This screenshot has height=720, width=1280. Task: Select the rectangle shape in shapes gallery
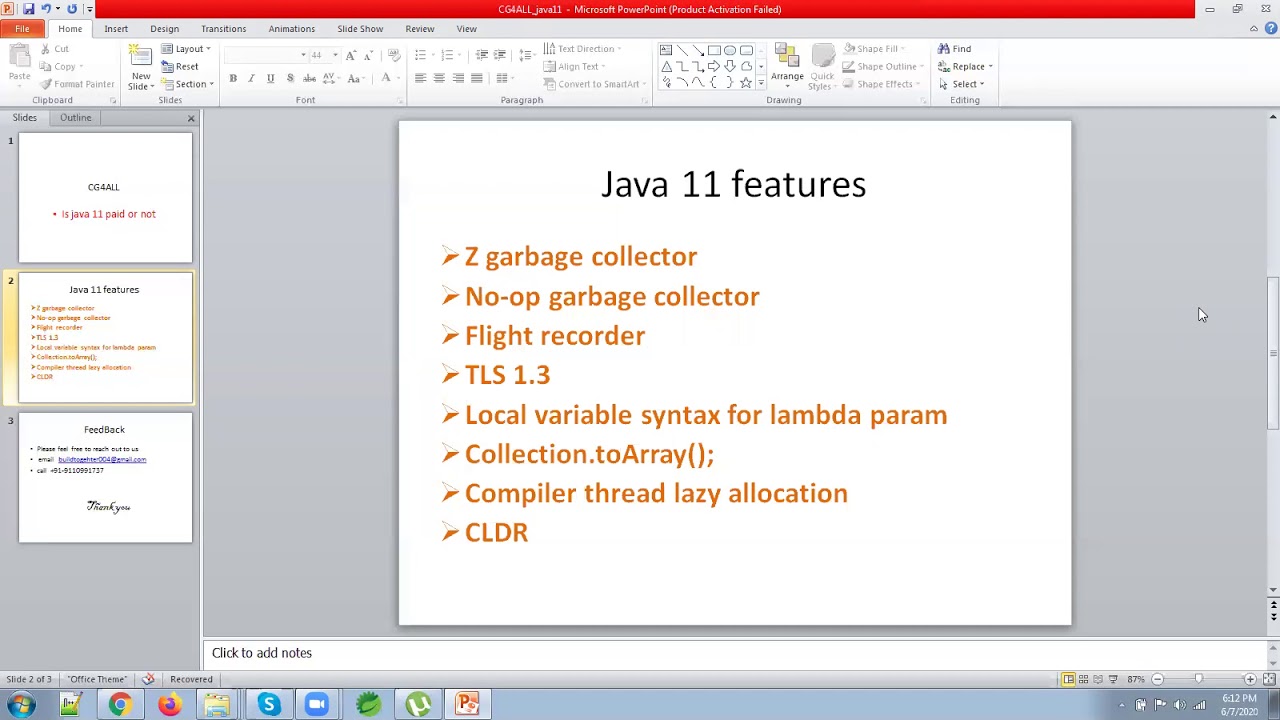click(714, 50)
